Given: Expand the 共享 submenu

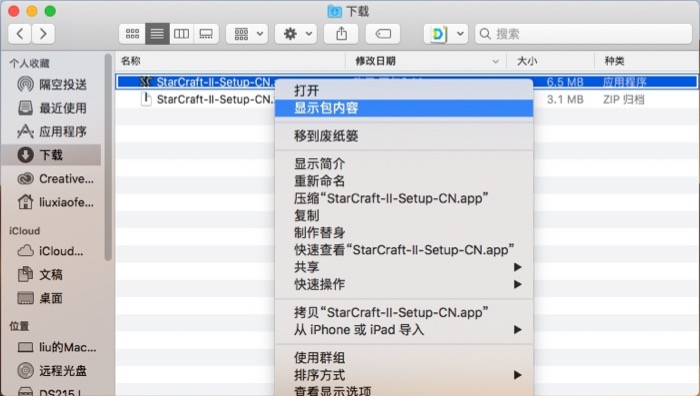Looking at the screenshot, I should click(x=404, y=267).
